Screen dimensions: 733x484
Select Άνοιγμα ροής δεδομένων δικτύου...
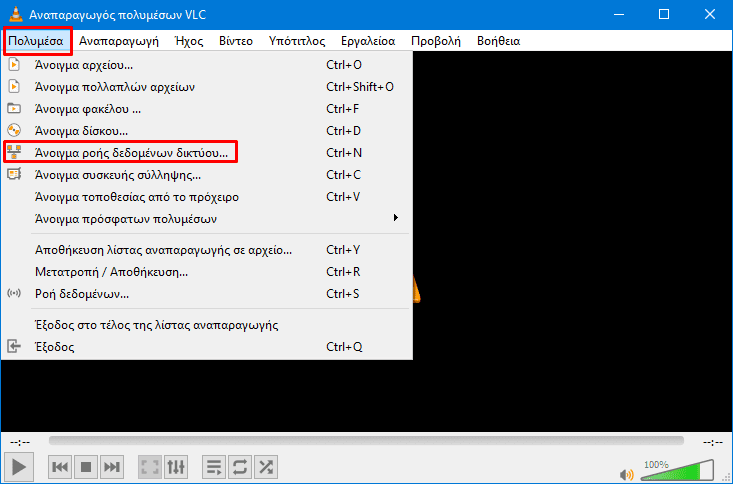pyautogui.click(x=207, y=152)
